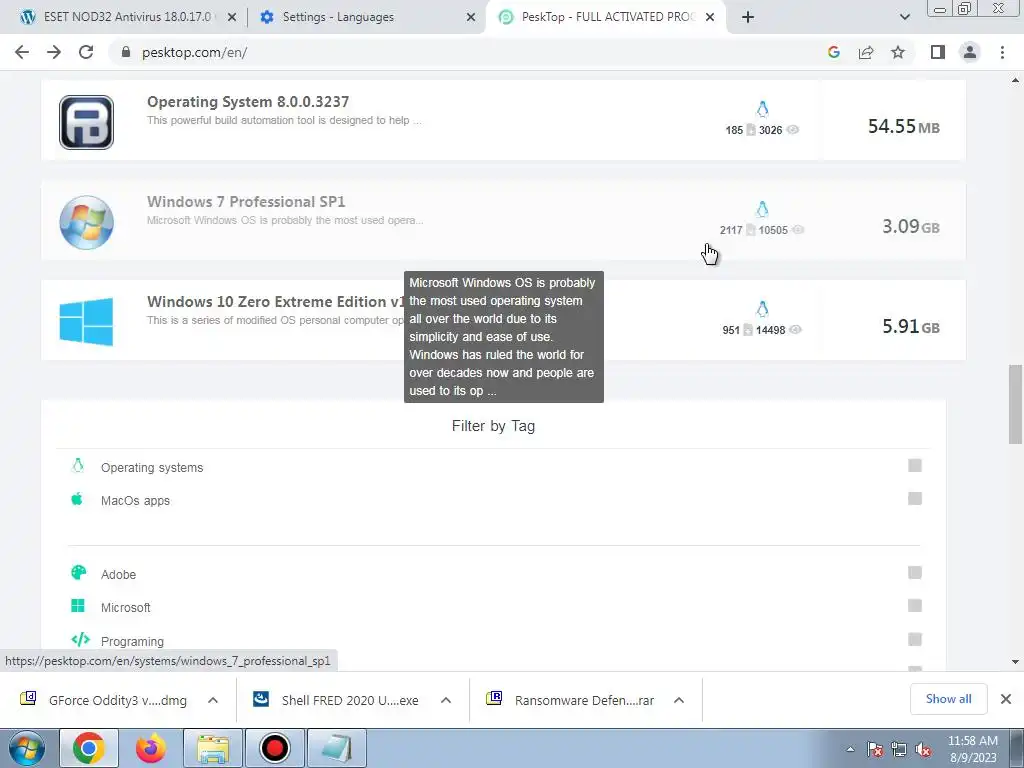Close the ESET NOD32 Antivirus tab
The width and height of the screenshot is (1024, 768).
232,18
